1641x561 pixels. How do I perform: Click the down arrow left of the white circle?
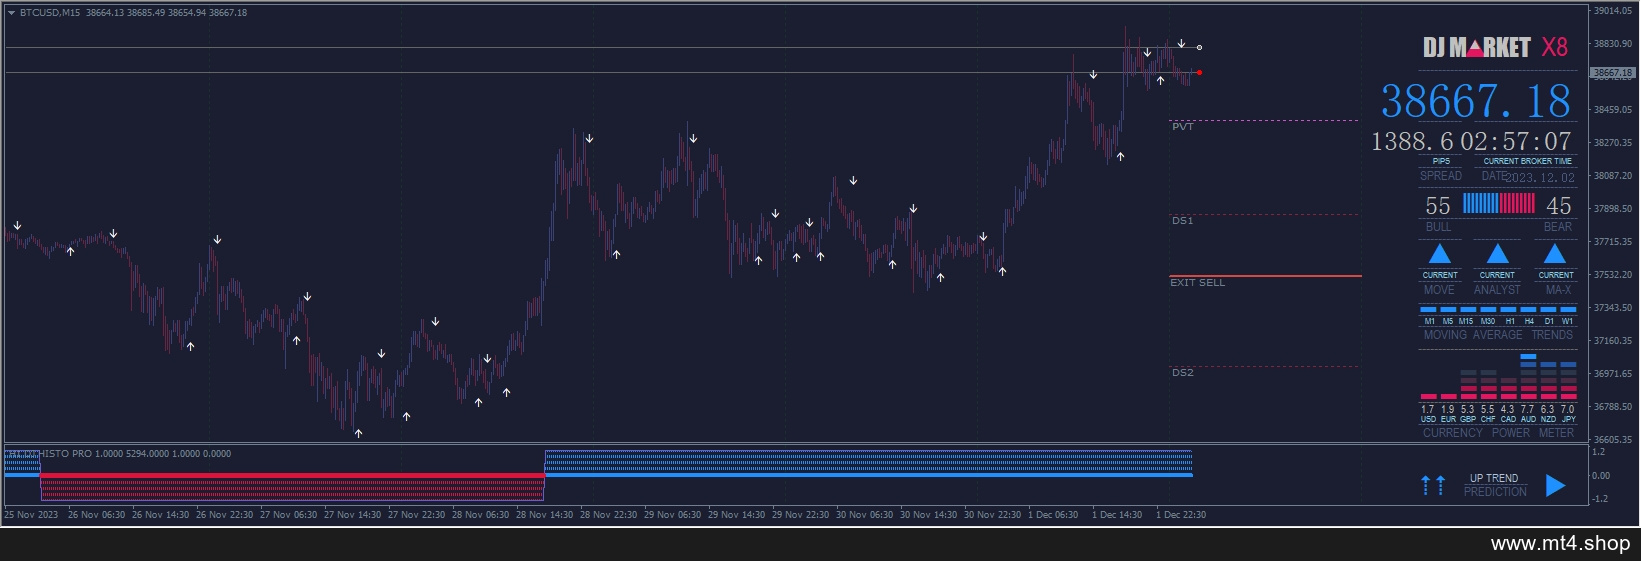click(1181, 44)
